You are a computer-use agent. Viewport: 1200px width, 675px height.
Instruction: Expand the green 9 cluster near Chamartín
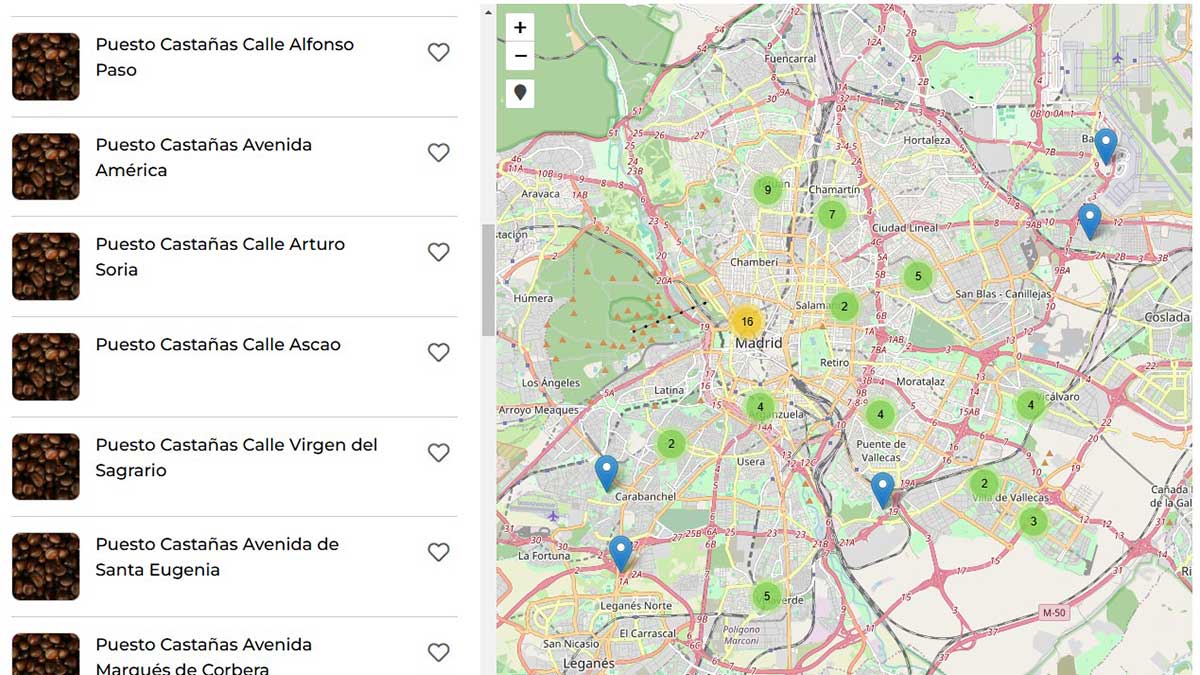tap(767, 188)
